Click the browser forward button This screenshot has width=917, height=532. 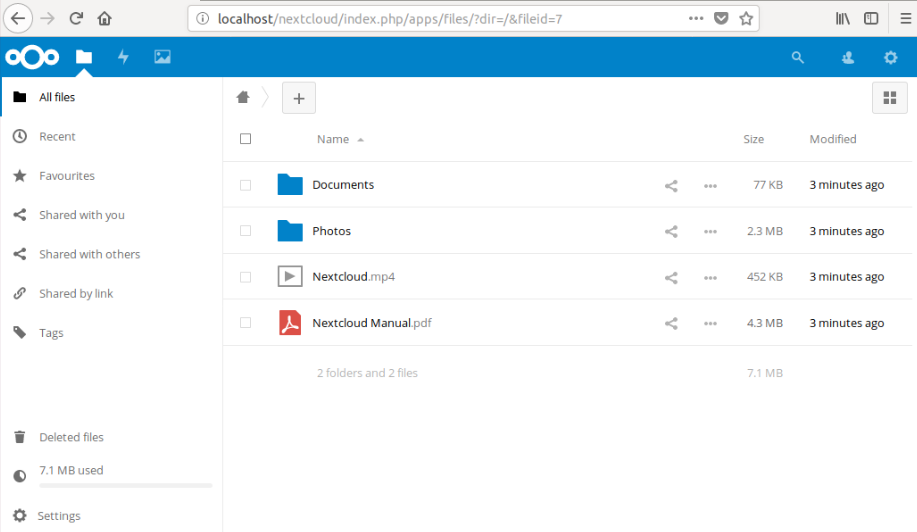tap(47, 19)
